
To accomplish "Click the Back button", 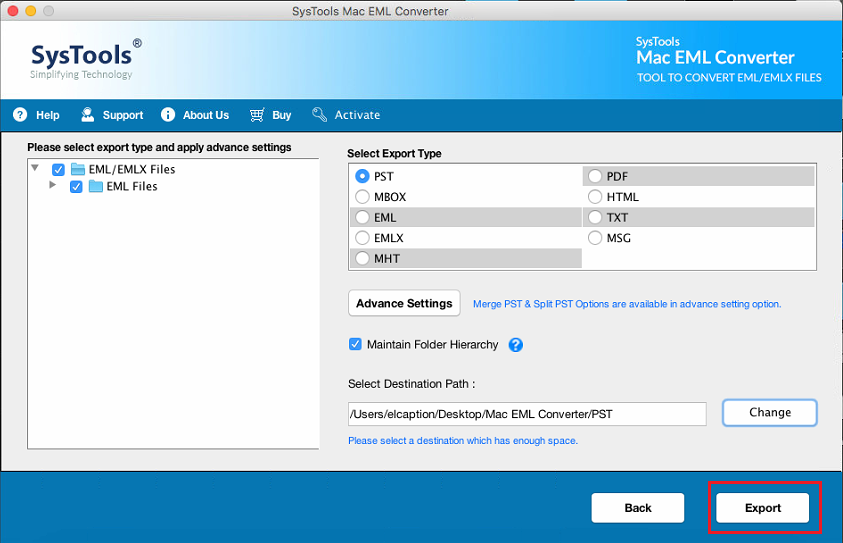I will (x=638, y=508).
